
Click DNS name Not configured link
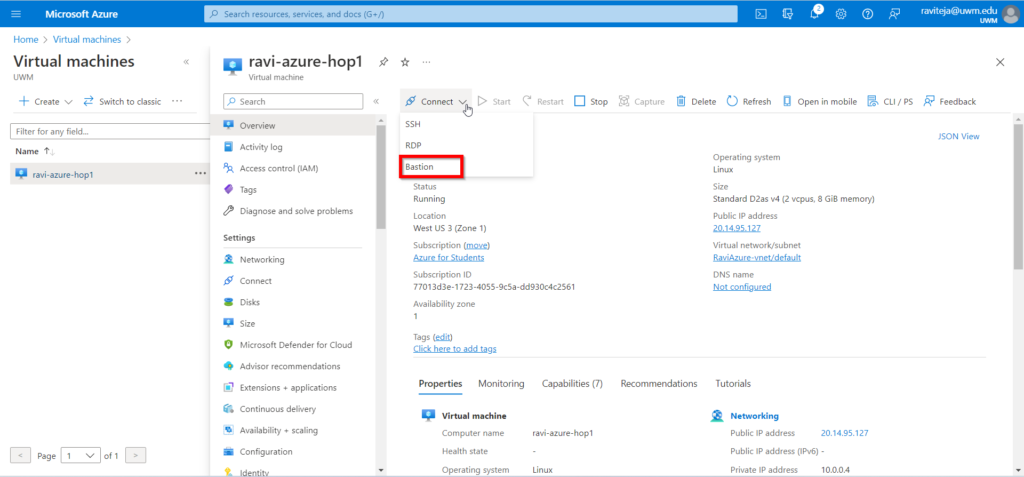point(742,287)
